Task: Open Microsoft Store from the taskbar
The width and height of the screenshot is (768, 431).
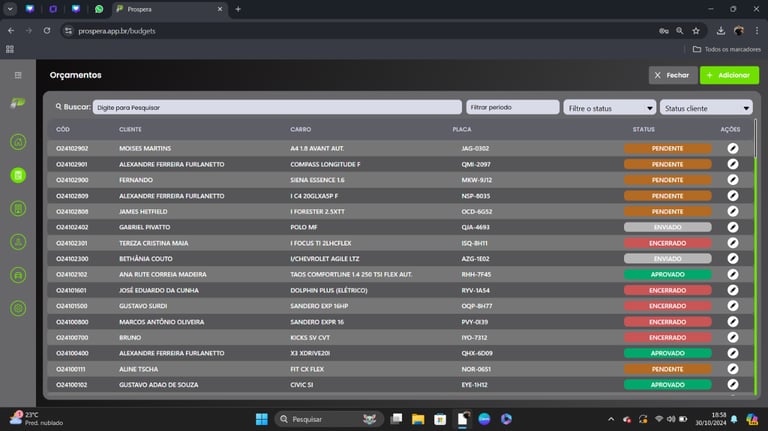Action: pyautogui.click(x=440, y=419)
